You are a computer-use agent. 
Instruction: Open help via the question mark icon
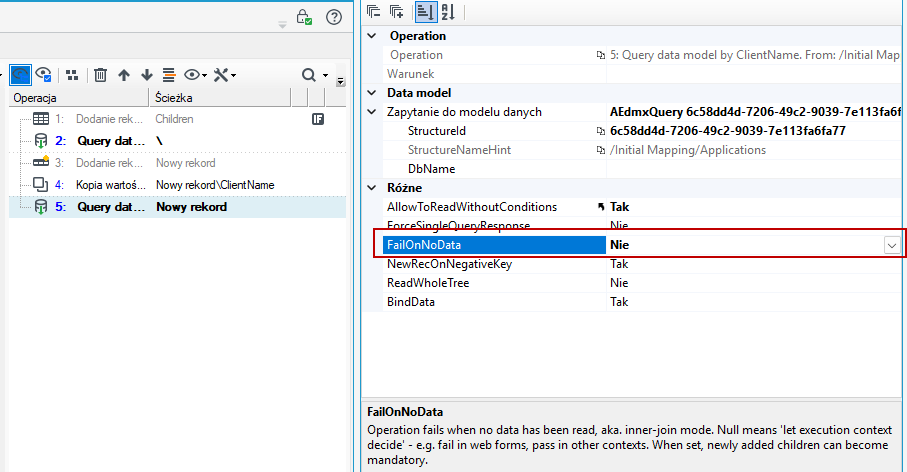(x=334, y=17)
